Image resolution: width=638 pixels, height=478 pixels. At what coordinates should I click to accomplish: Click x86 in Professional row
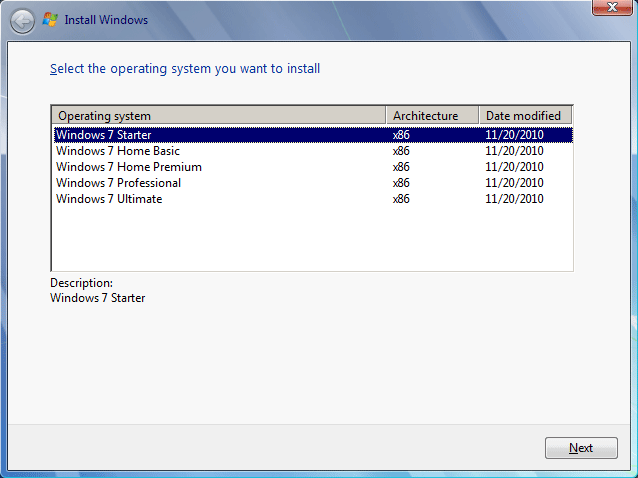pyautogui.click(x=401, y=183)
